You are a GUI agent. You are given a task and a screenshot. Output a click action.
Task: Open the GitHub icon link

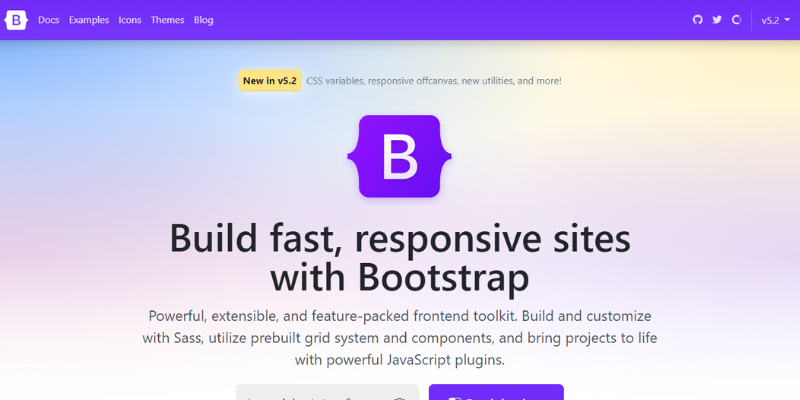[x=697, y=20]
